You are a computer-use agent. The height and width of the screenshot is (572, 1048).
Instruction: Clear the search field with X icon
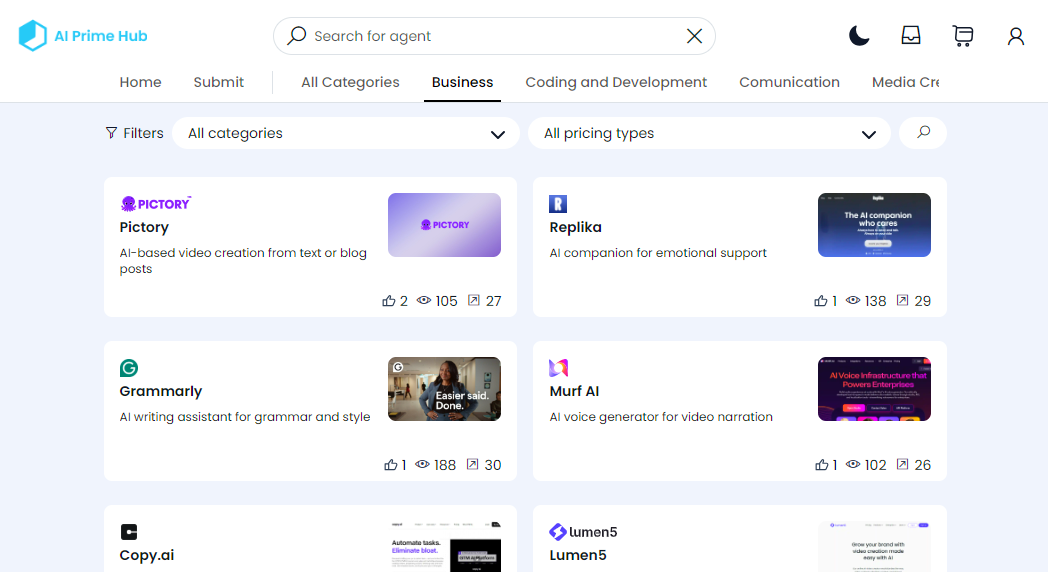click(694, 36)
